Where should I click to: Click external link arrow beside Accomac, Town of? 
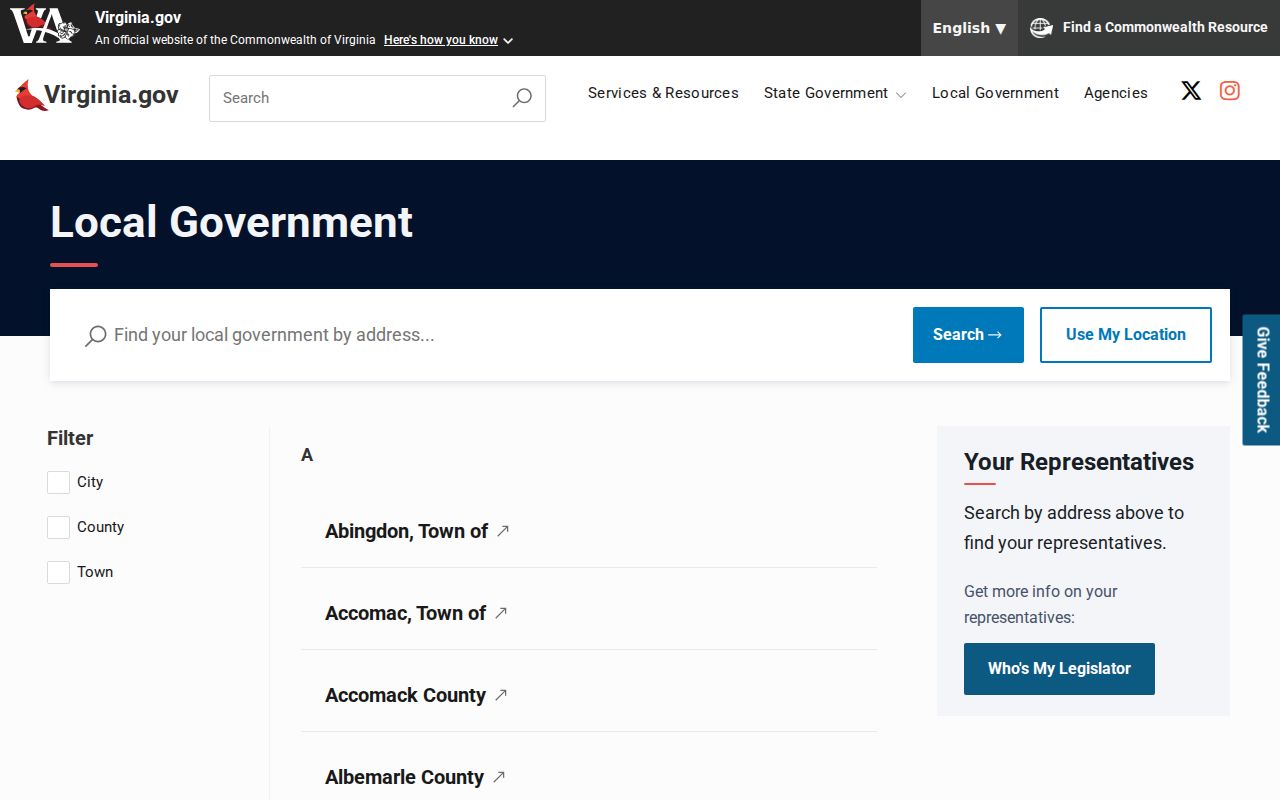coord(501,613)
